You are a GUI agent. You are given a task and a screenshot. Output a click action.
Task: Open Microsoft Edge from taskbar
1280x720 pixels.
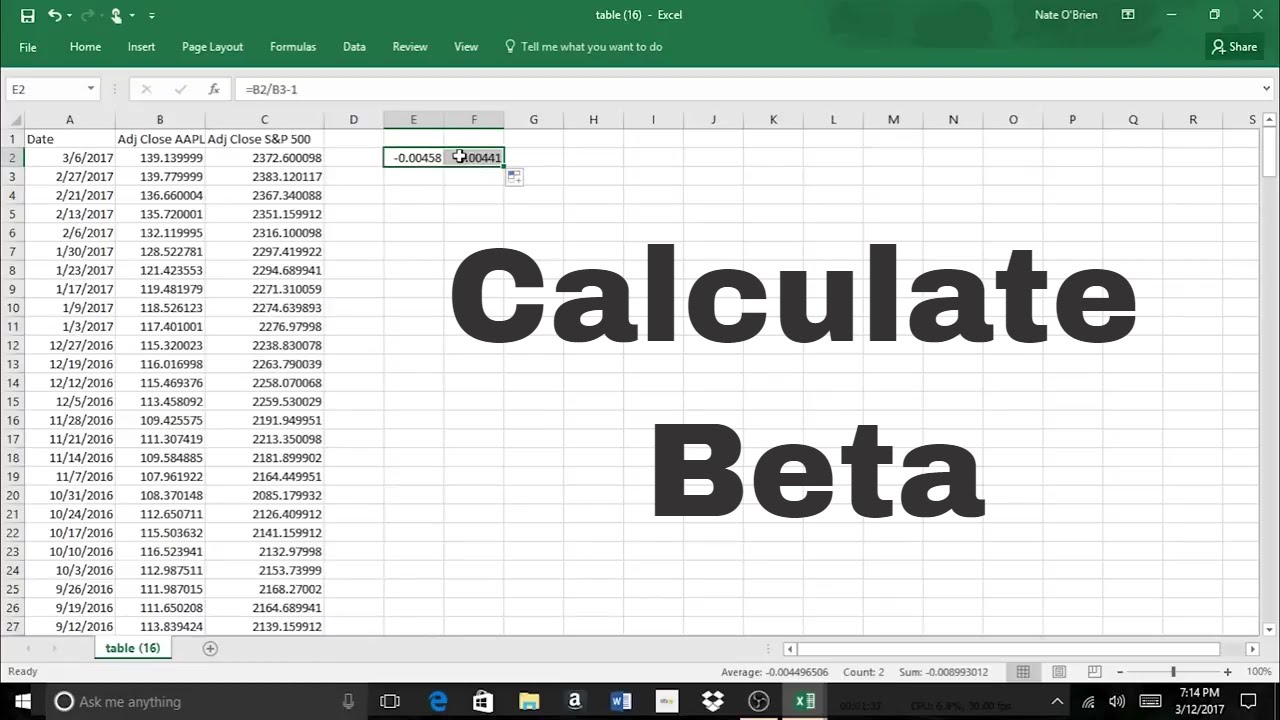[x=439, y=701]
